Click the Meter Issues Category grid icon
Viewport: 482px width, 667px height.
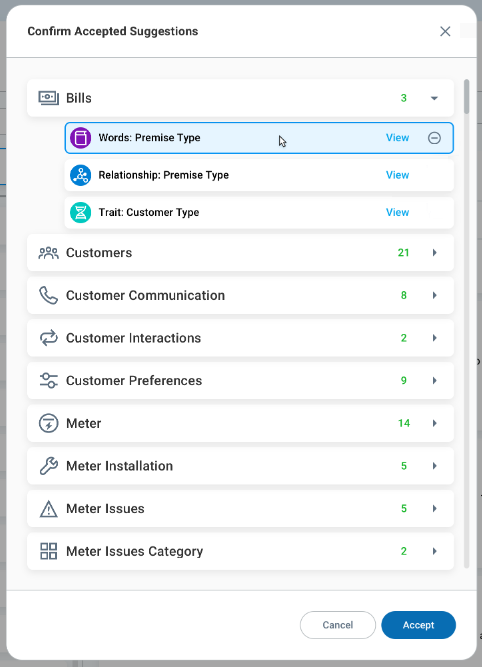[x=48, y=551]
